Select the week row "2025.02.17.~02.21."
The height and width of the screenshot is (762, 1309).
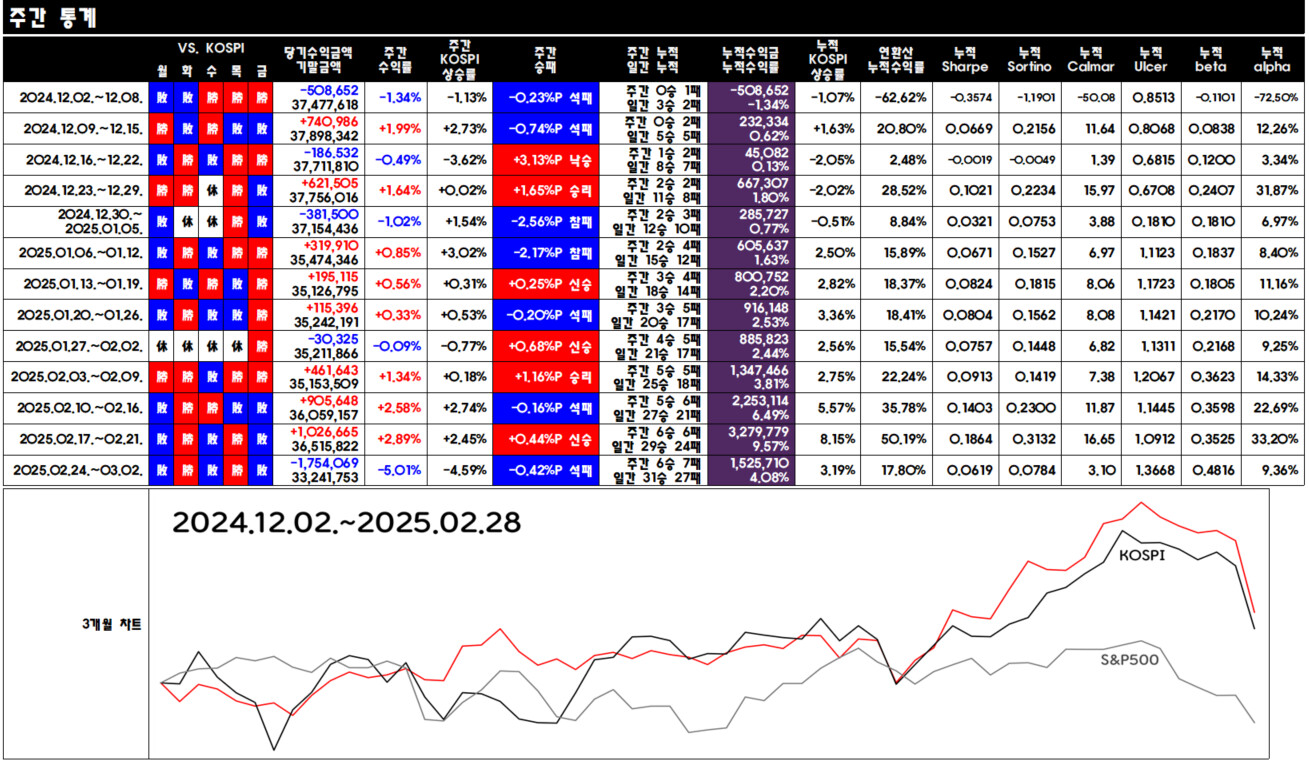tap(654, 439)
